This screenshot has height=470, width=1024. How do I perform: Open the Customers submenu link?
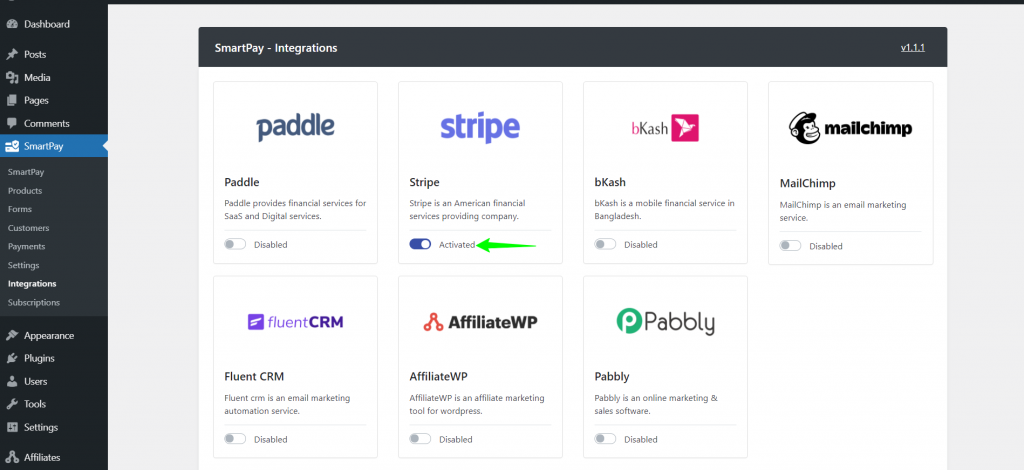[29, 228]
